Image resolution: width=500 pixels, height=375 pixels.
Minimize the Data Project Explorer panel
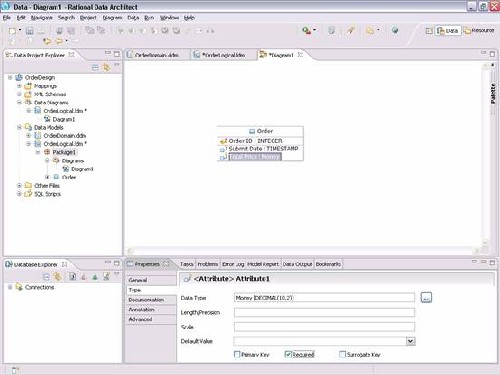(108, 53)
